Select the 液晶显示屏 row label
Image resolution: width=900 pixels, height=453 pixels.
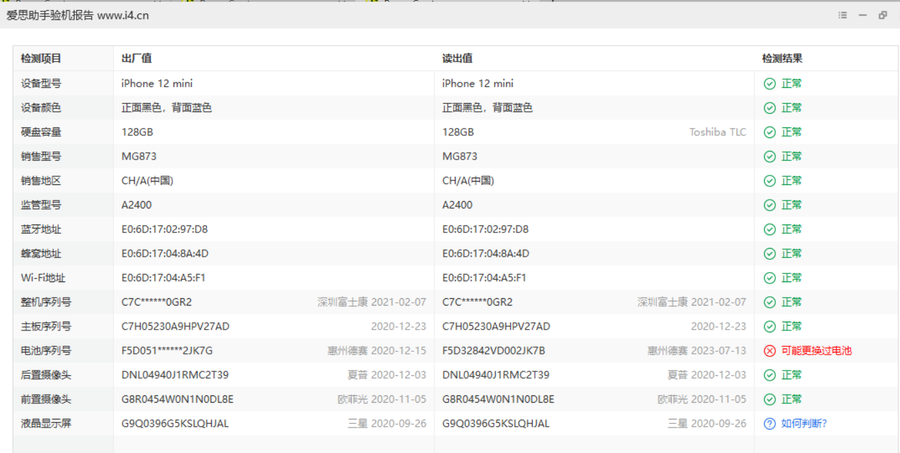coord(46,424)
